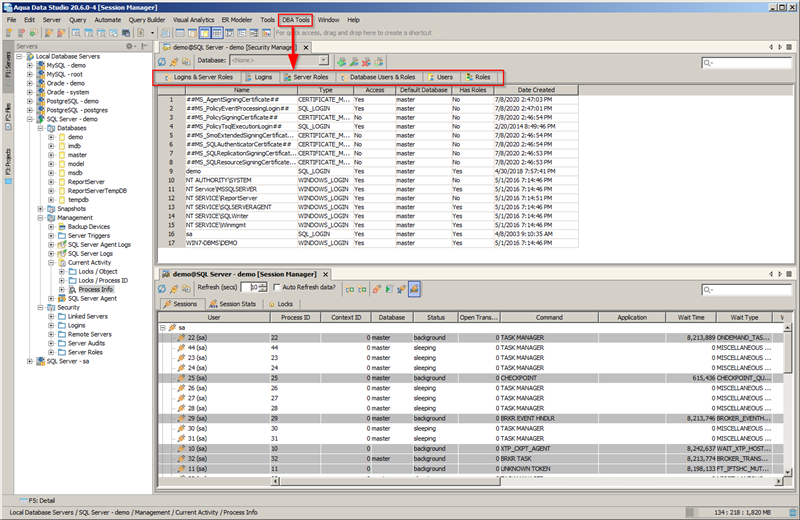Click the kill session red plug icon
Image resolution: width=800 pixels, height=520 pixels.
coord(377,289)
